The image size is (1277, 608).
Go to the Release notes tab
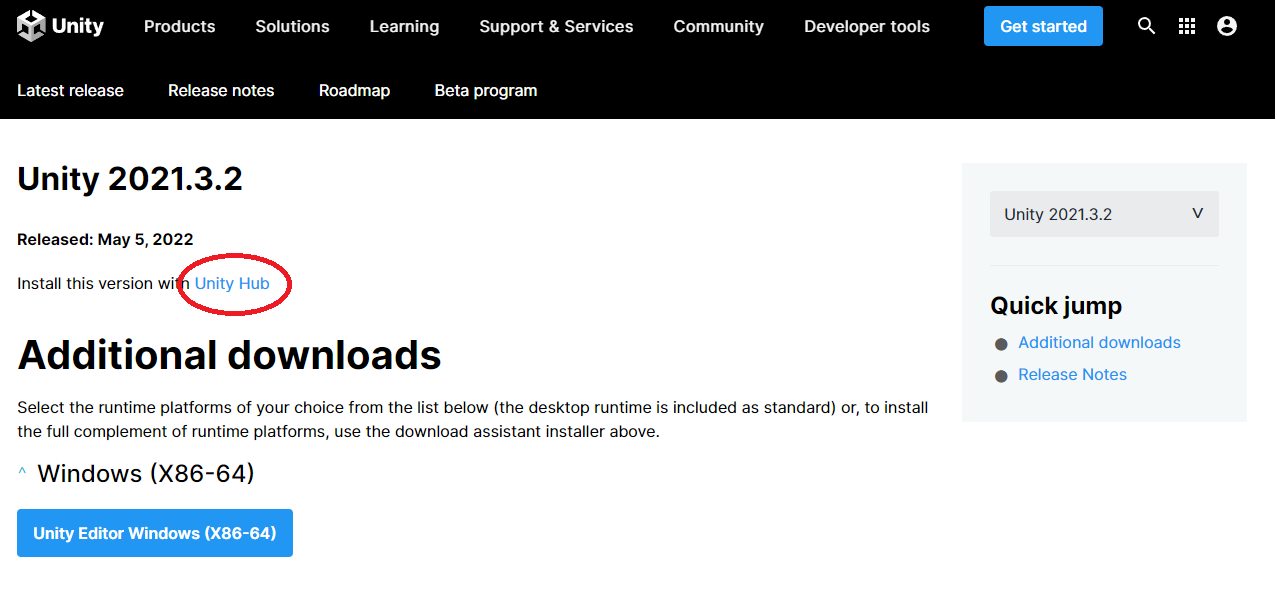221,90
